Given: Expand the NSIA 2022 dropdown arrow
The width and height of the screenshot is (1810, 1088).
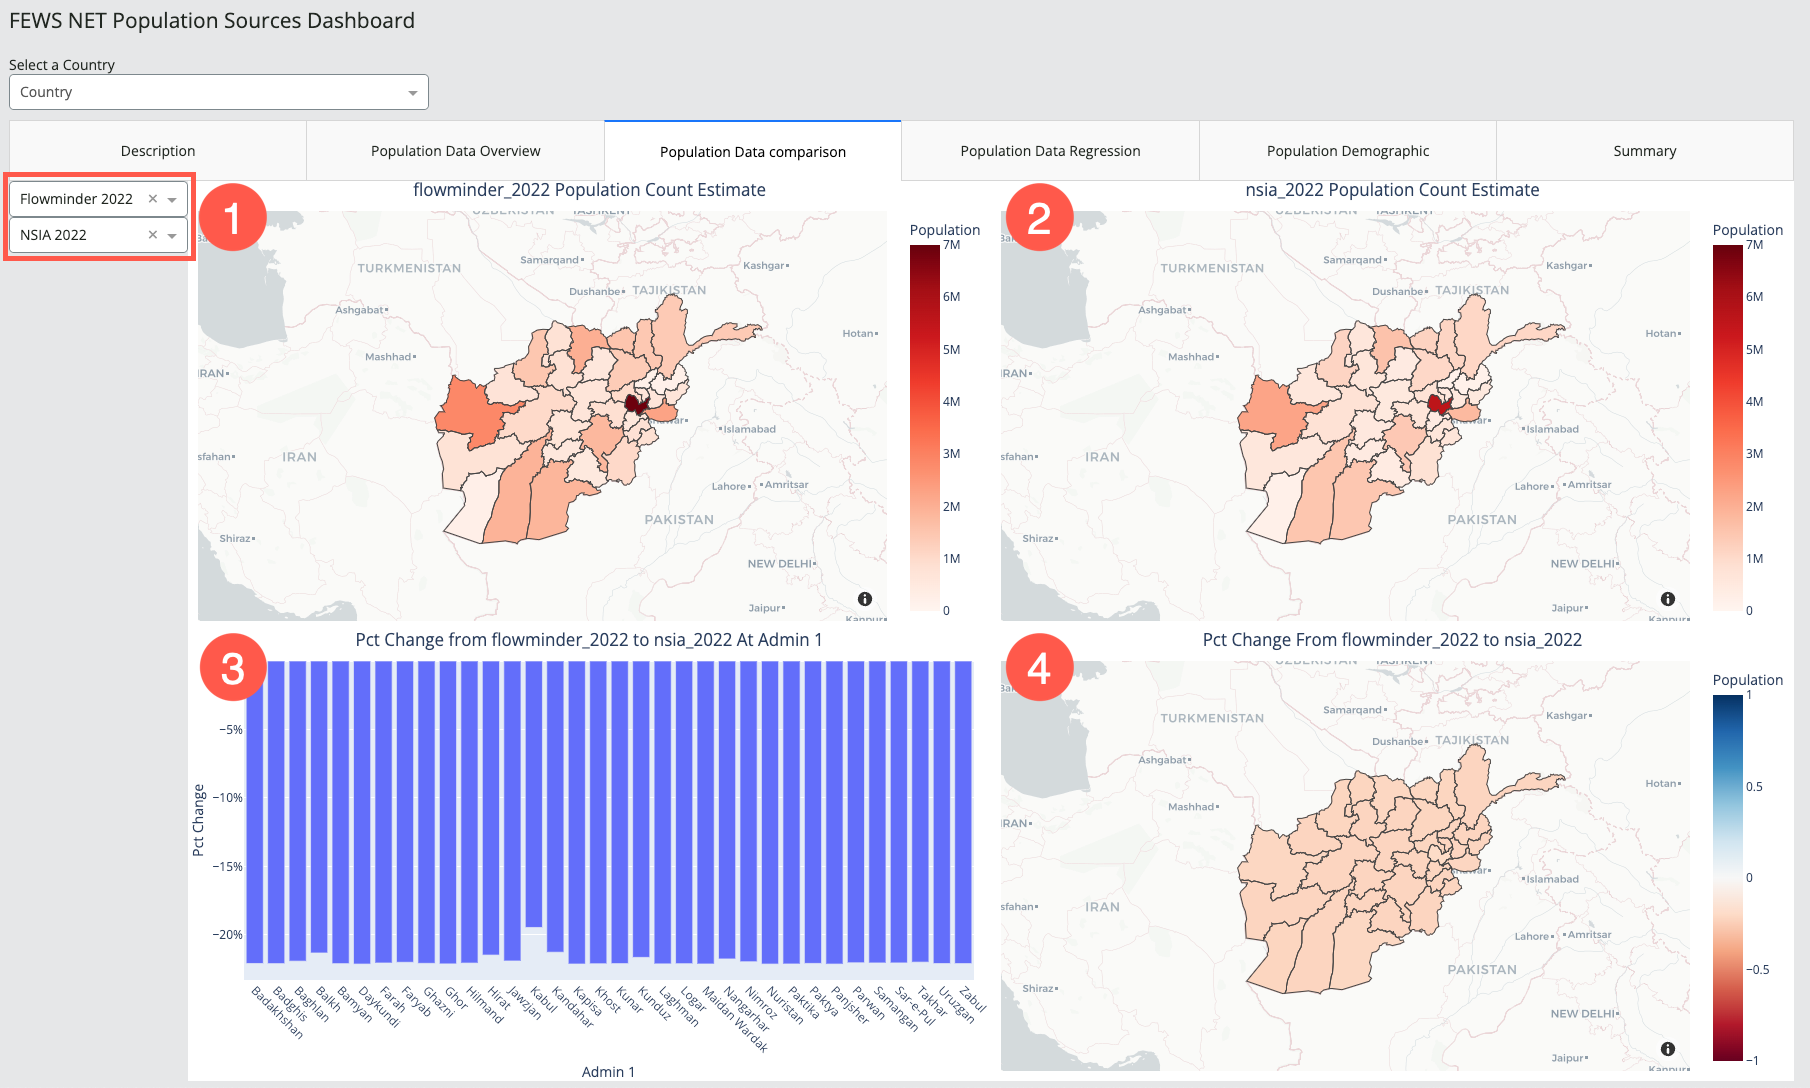Looking at the screenshot, I should click(x=172, y=236).
